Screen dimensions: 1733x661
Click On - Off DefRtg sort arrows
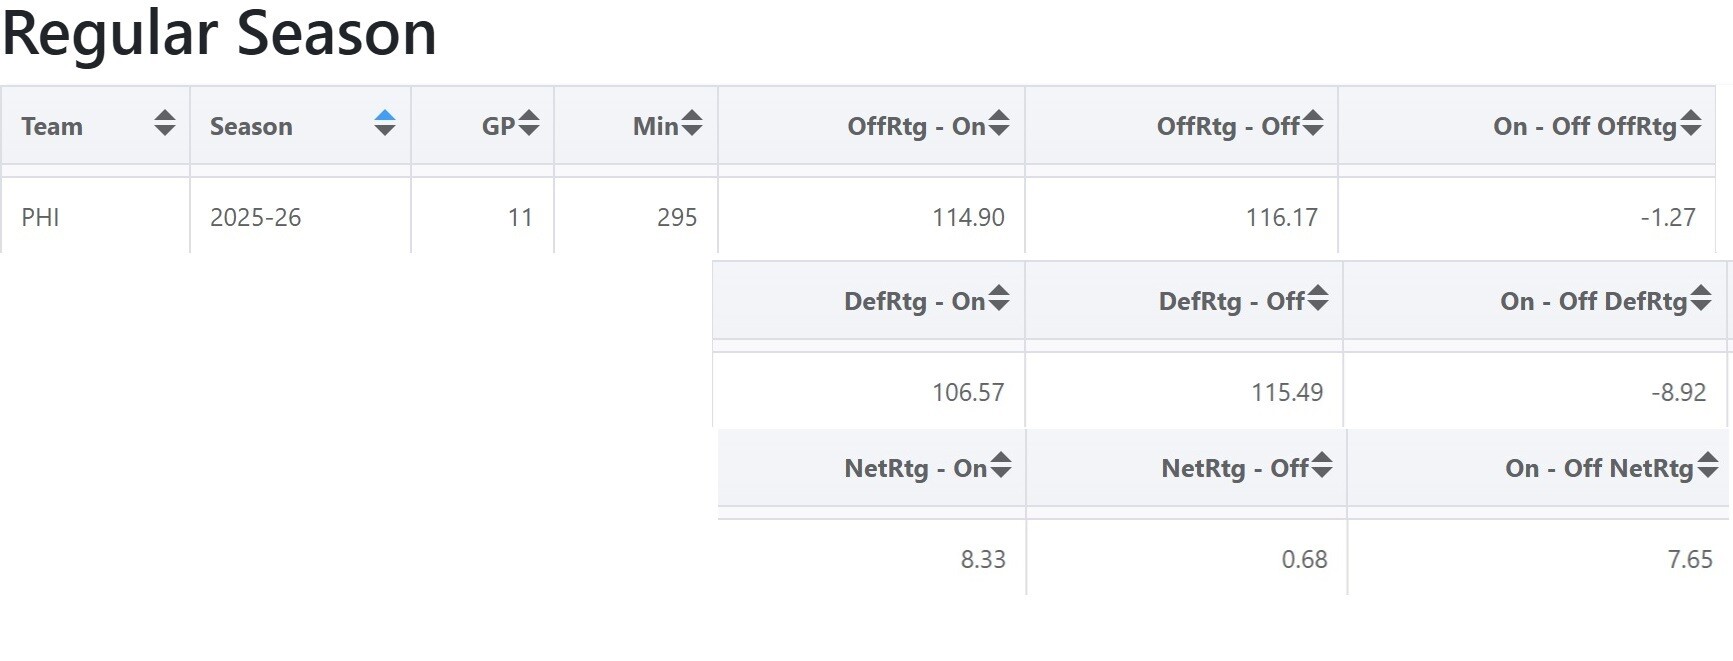point(1701,299)
